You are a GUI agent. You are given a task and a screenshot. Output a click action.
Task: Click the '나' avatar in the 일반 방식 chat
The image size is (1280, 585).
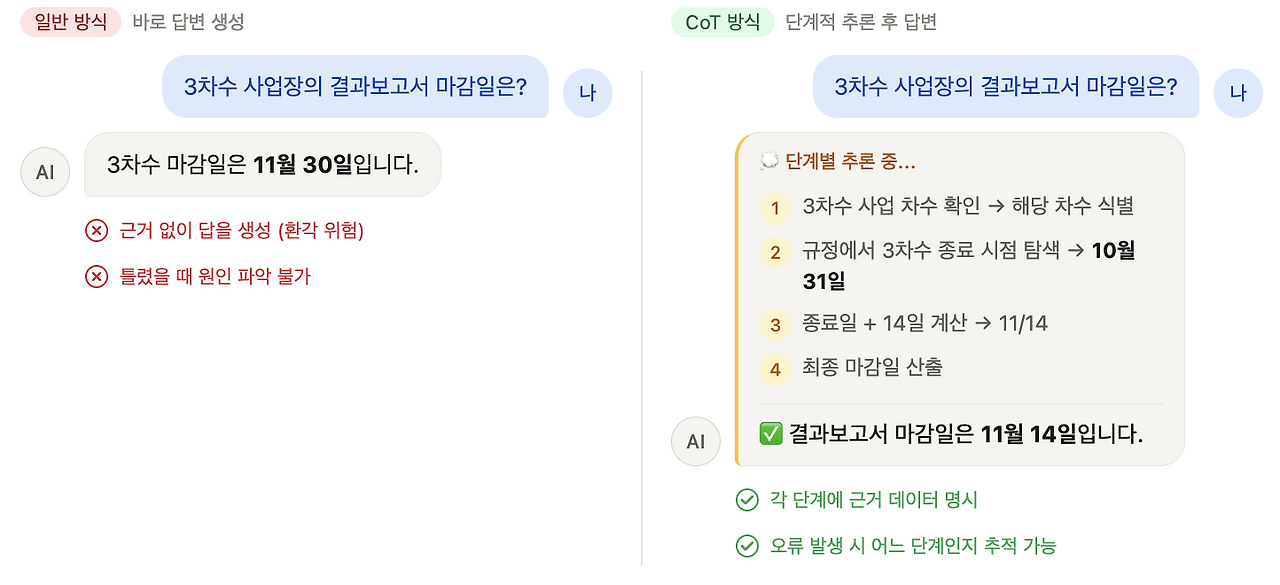[x=588, y=93]
